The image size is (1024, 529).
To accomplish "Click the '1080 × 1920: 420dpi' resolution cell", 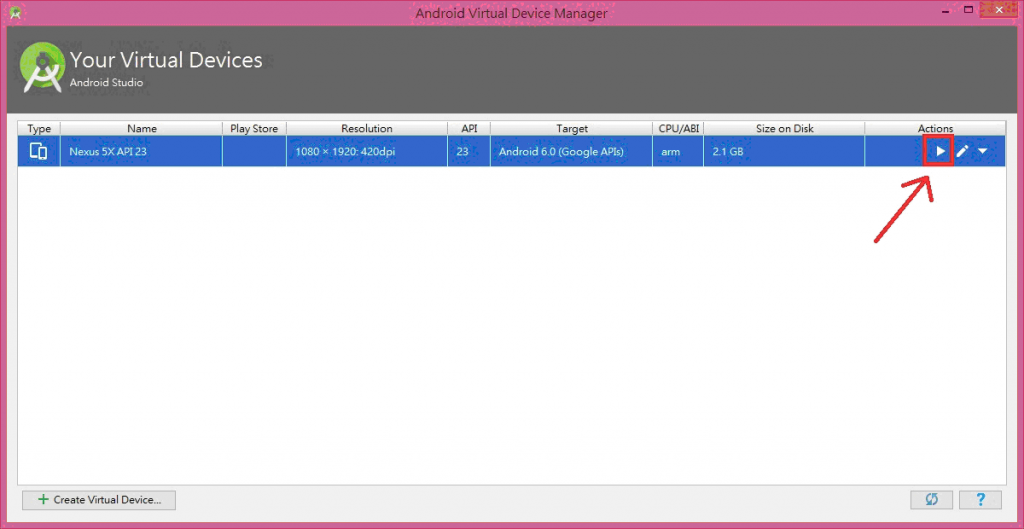I will pos(367,152).
